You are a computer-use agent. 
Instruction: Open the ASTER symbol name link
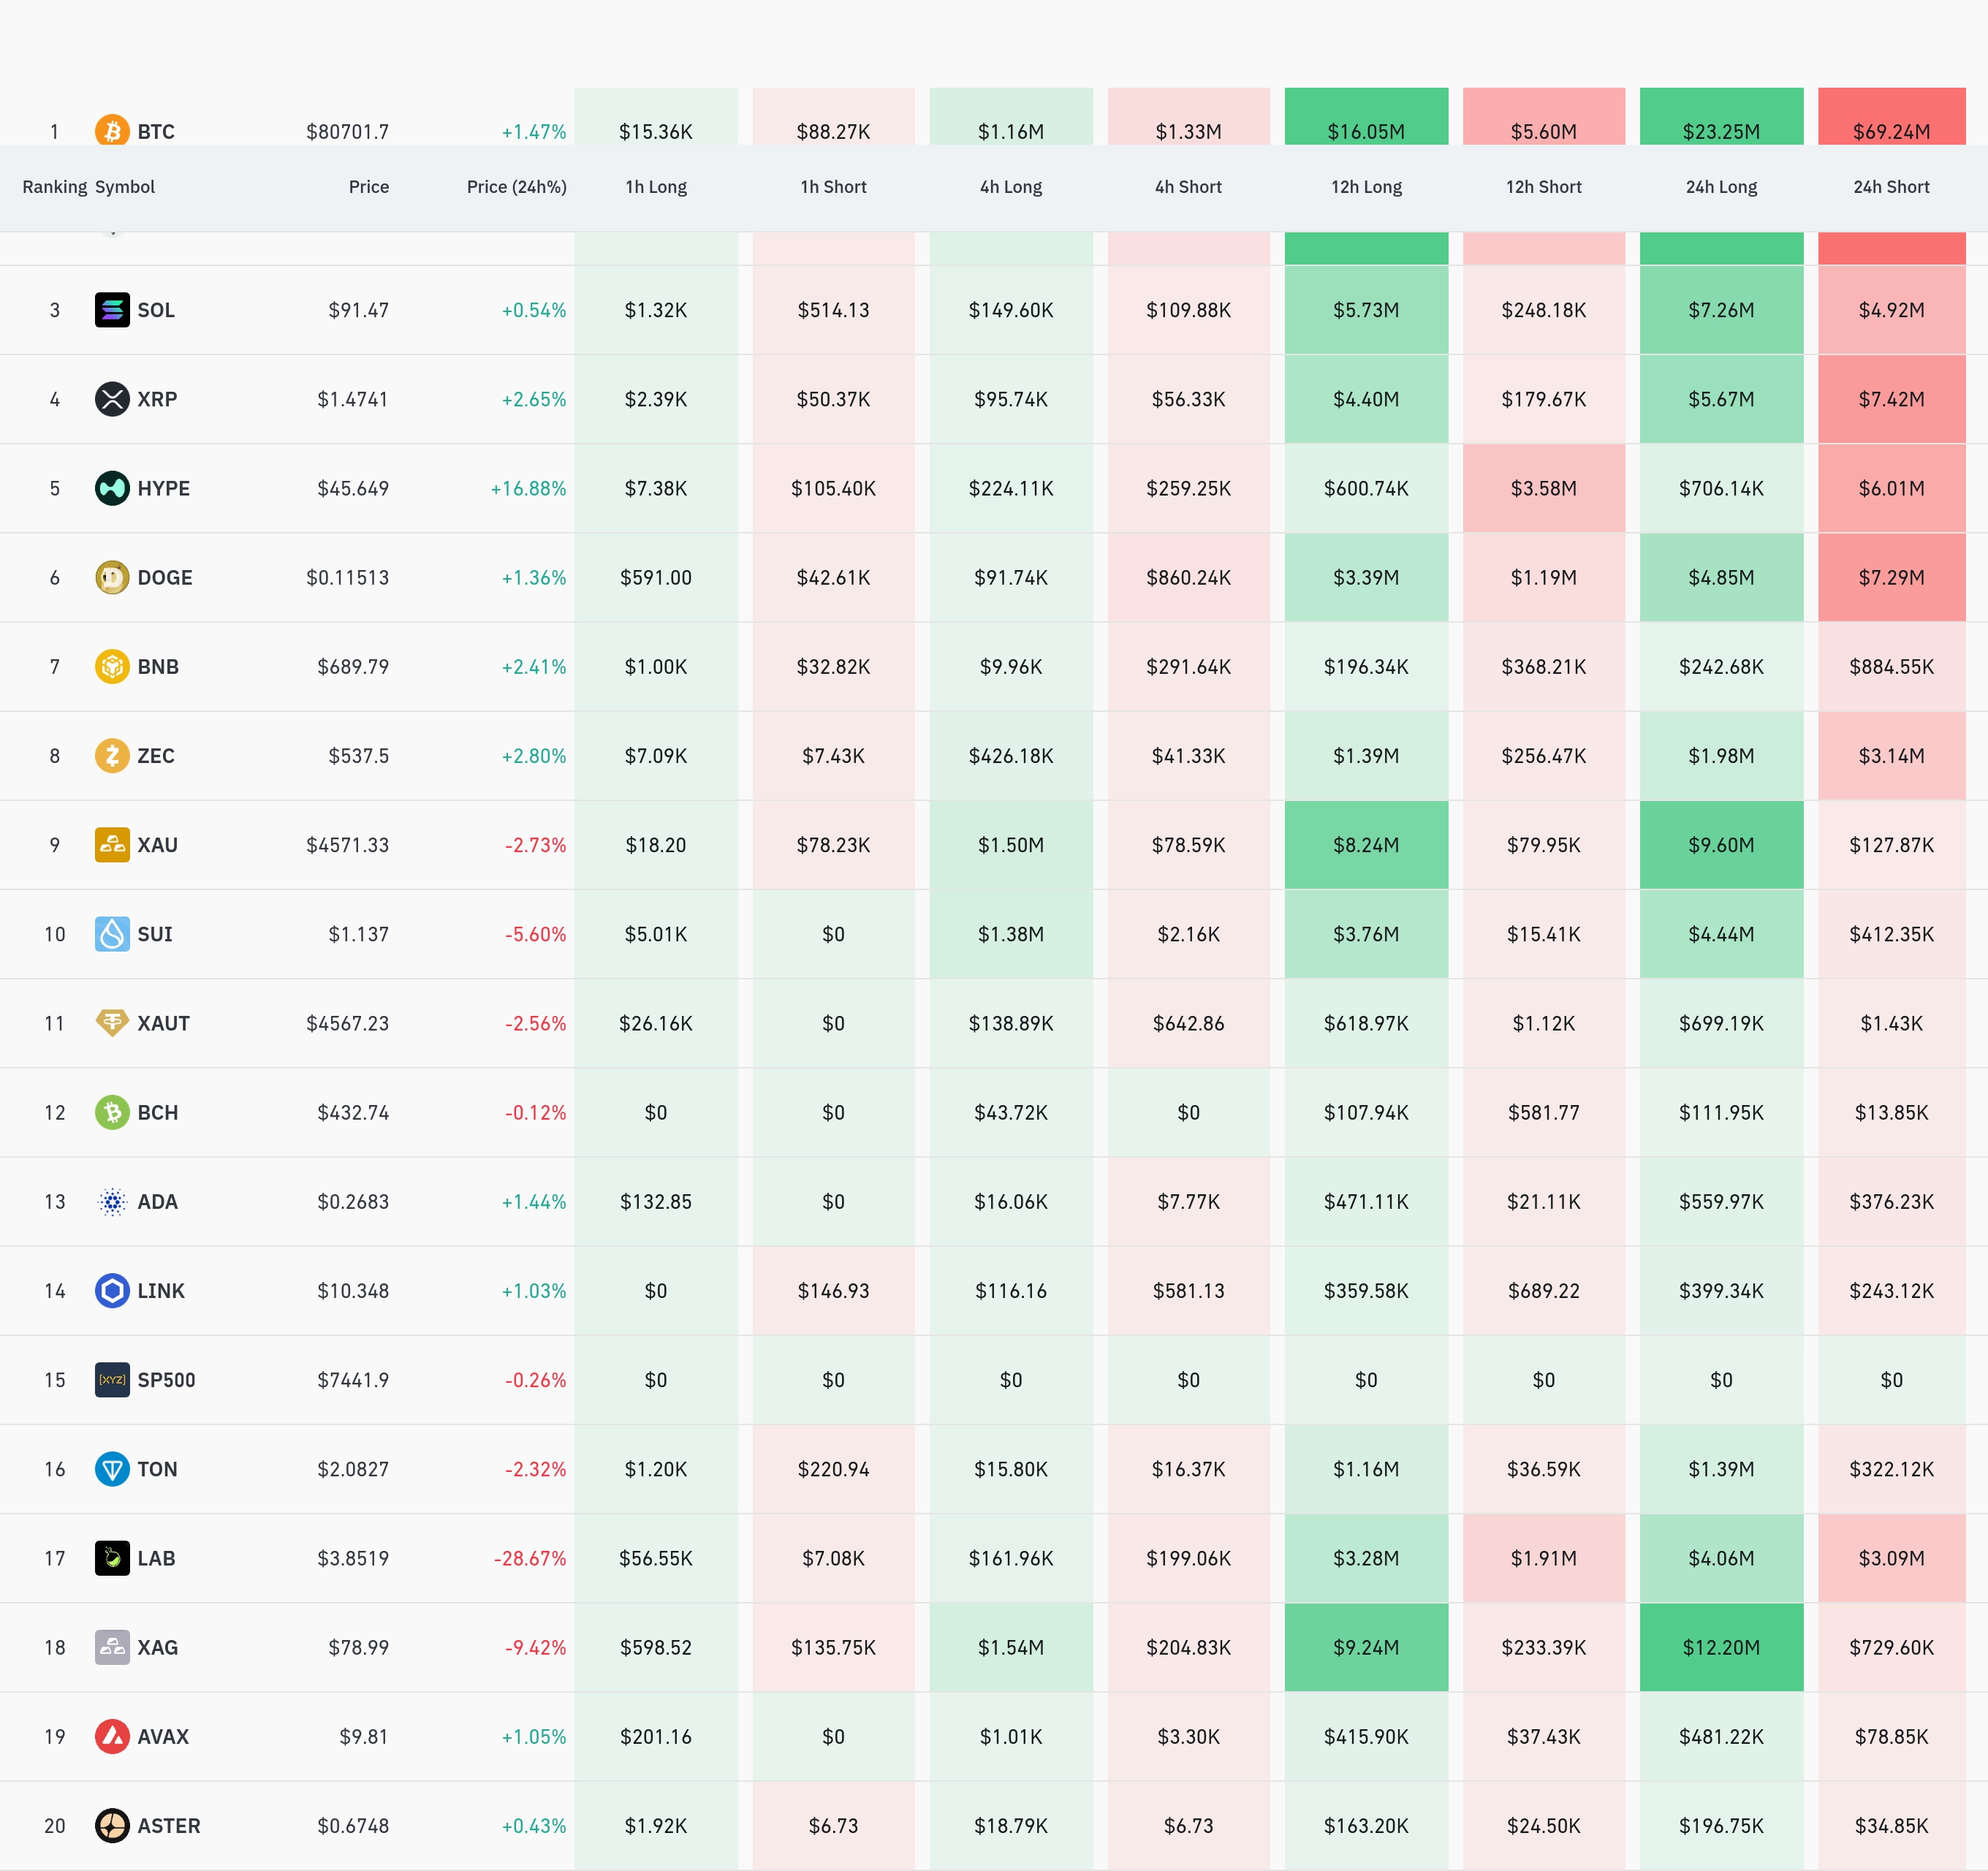pos(169,1825)
